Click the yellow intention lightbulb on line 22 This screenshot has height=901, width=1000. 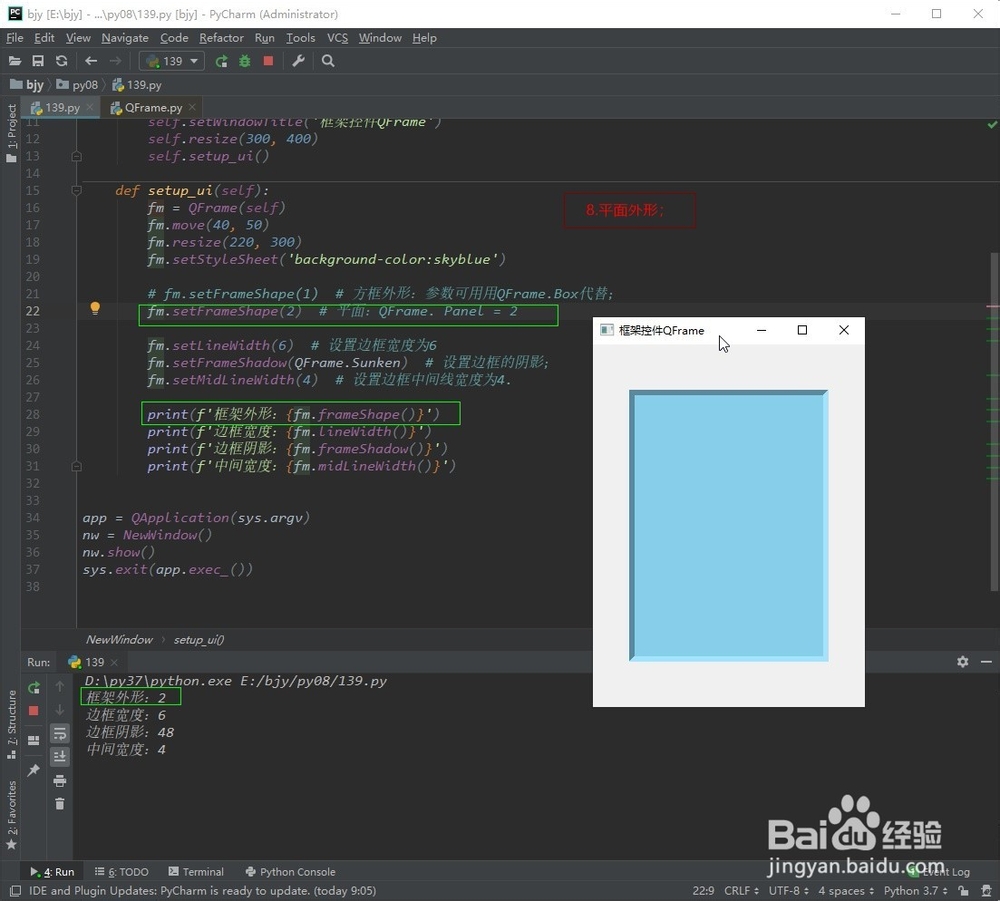point(95,309)
